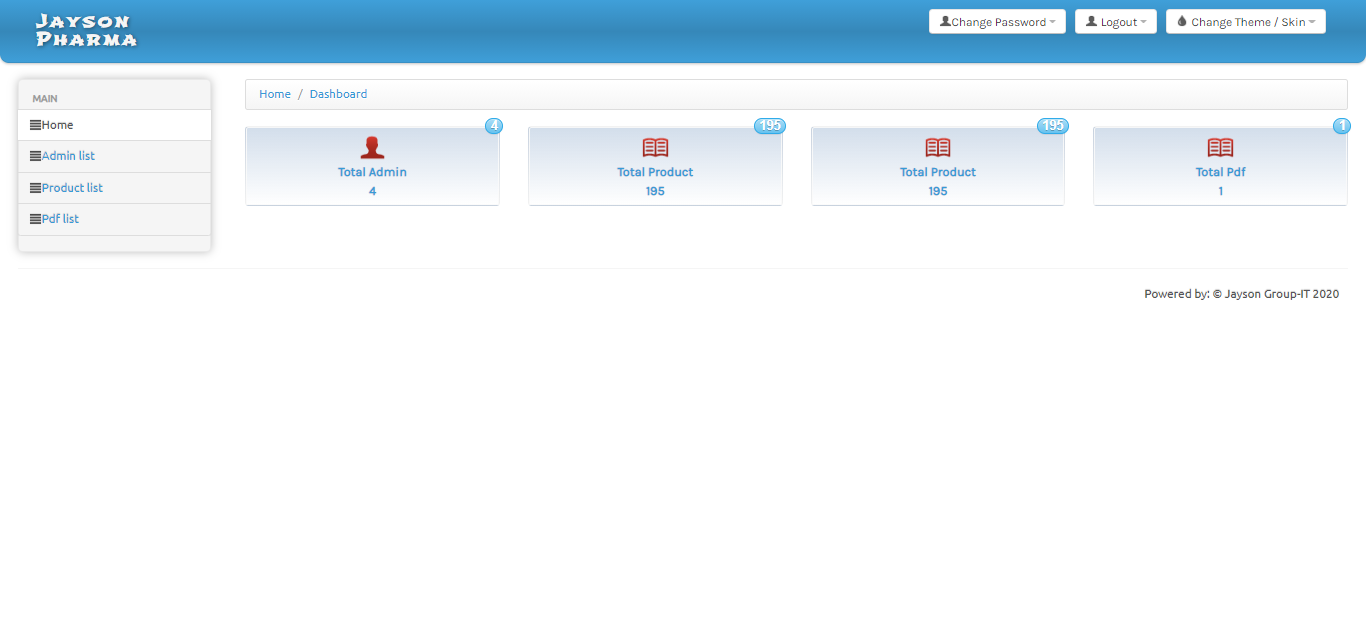1366x624 pixels.
Task: Select Home in the sidebar menu
Action: (x=114, y=125)
